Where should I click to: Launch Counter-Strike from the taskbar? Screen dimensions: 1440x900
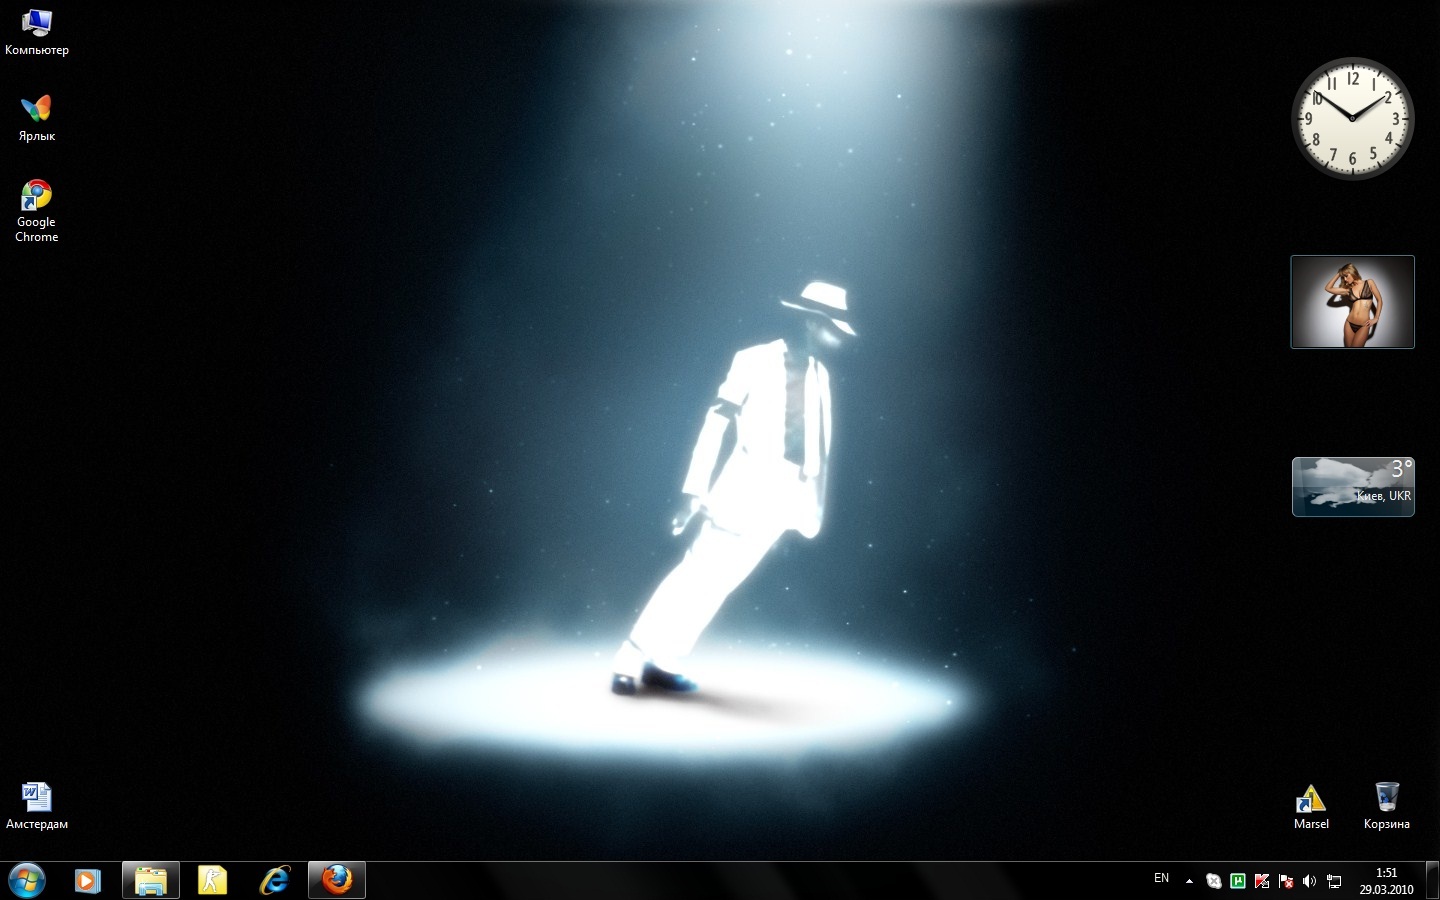point(213,880)
